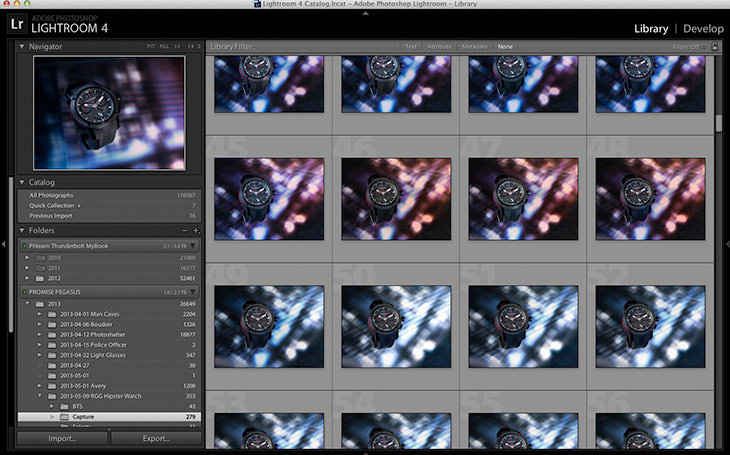Click green status light of Phlearn Thunderbolt MyBook
This screenshot has width=730, height=455.
(x=24, y=246)
